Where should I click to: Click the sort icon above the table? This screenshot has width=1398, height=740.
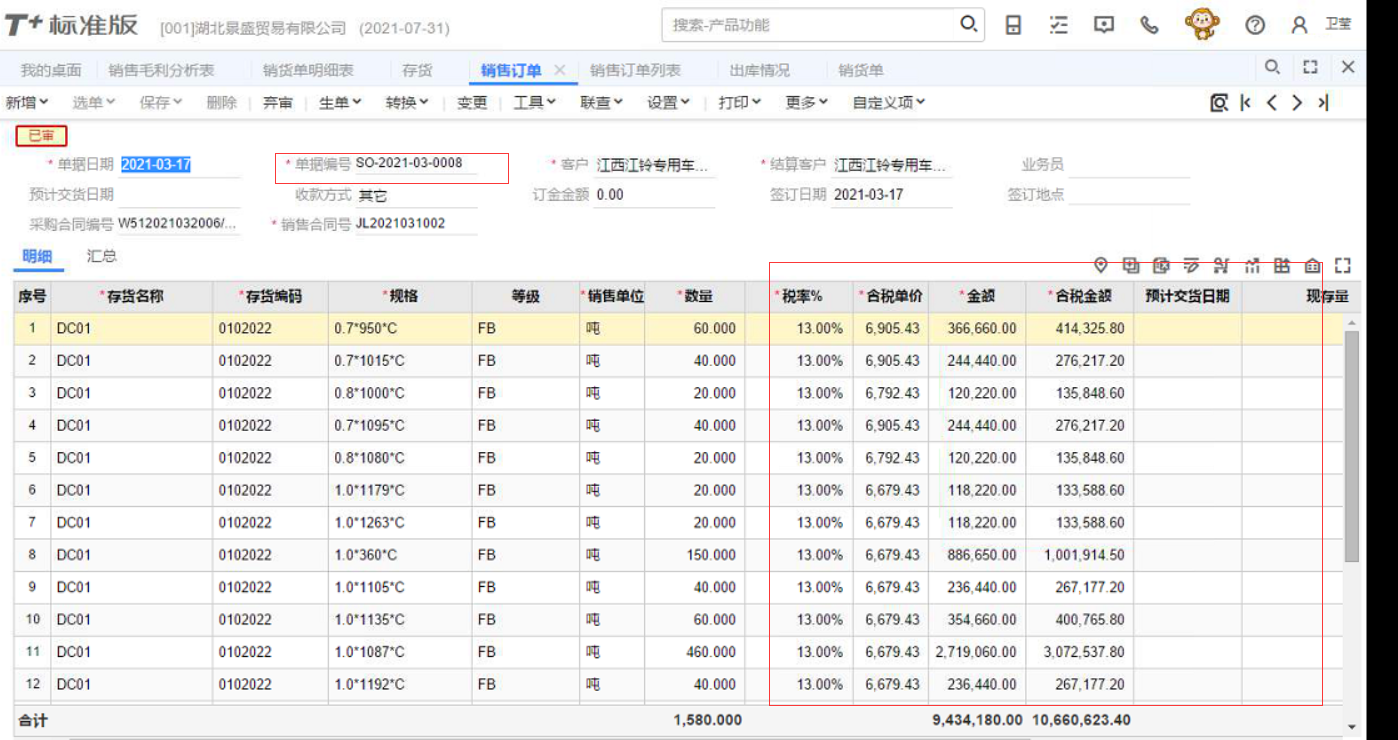point(1221,265)
